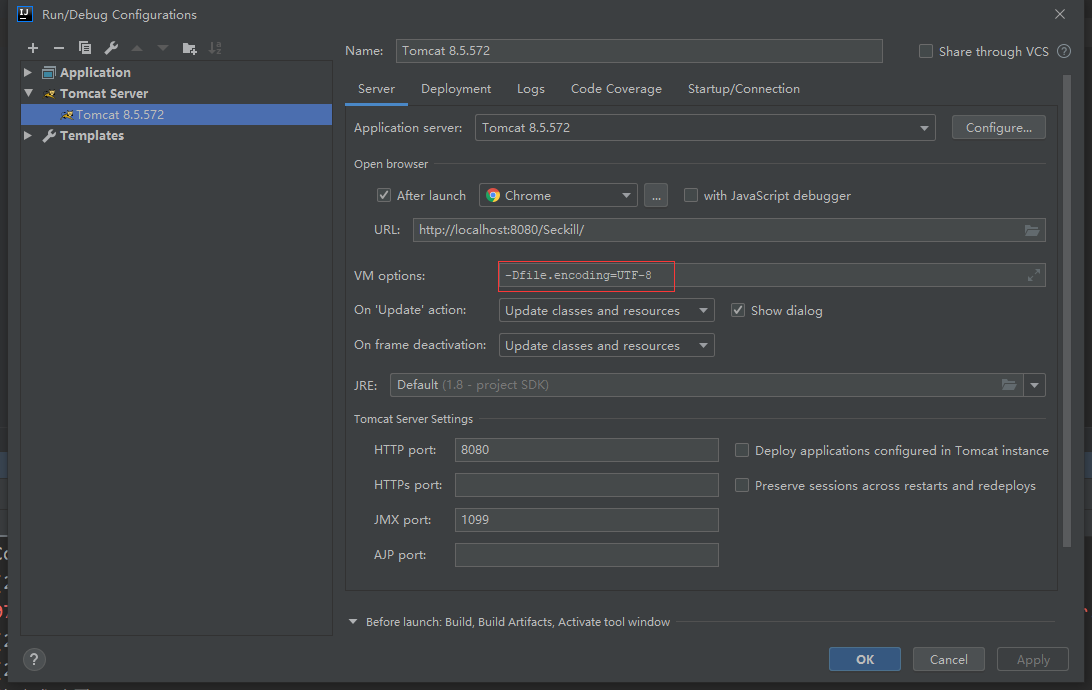Add a new configuration with the plus icon
This screenshot has width=1092, height=690.
33,48
